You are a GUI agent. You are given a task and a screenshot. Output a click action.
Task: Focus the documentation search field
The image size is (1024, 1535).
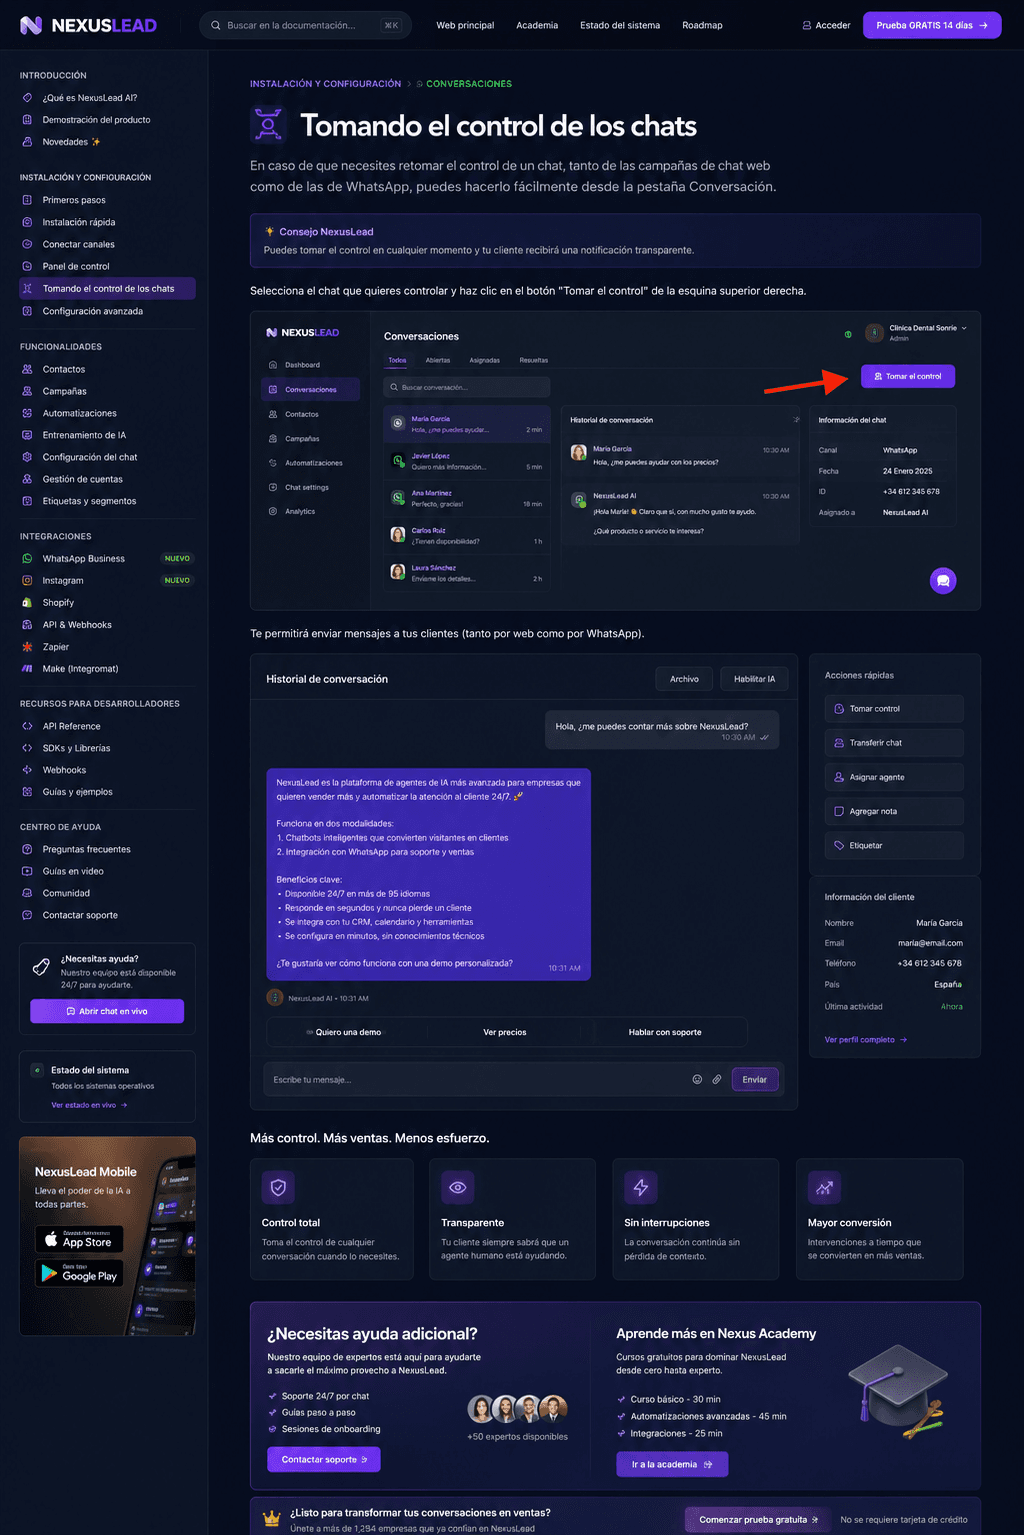tap(306, 25)
